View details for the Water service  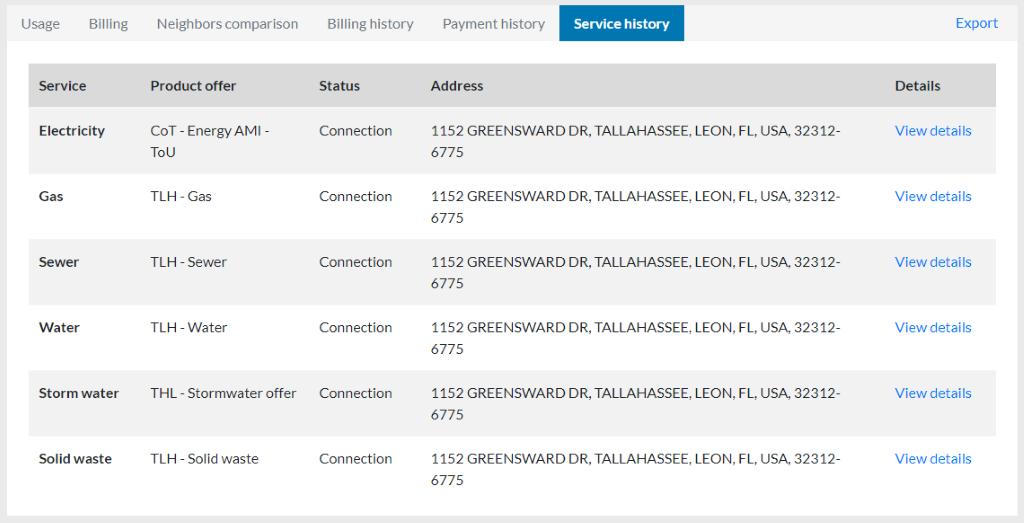pos(933,327)
